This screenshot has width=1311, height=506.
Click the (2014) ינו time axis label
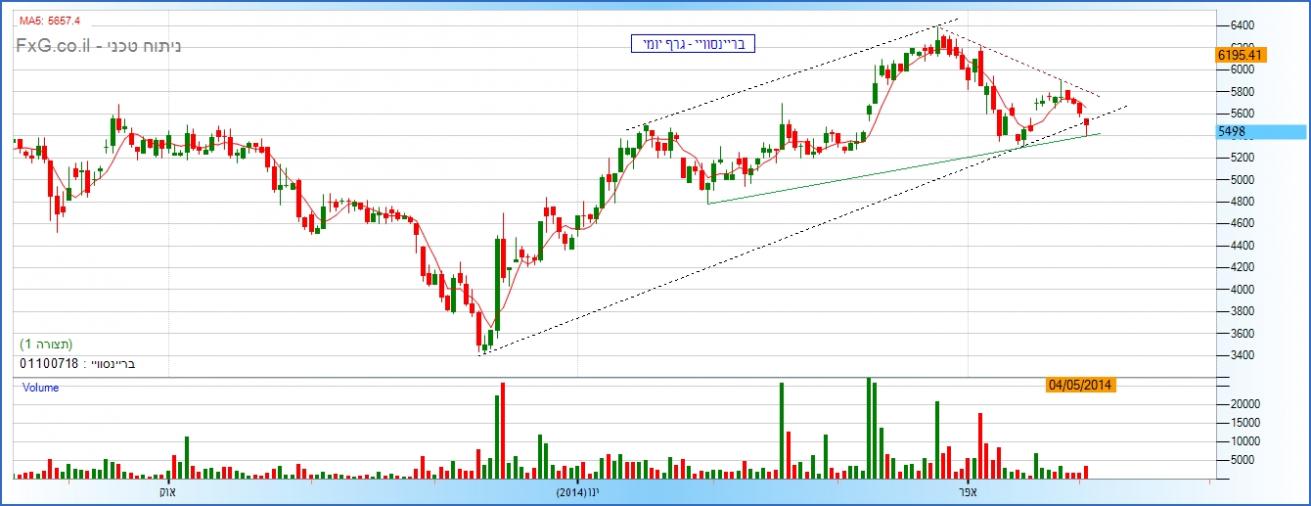click(578, 492)
